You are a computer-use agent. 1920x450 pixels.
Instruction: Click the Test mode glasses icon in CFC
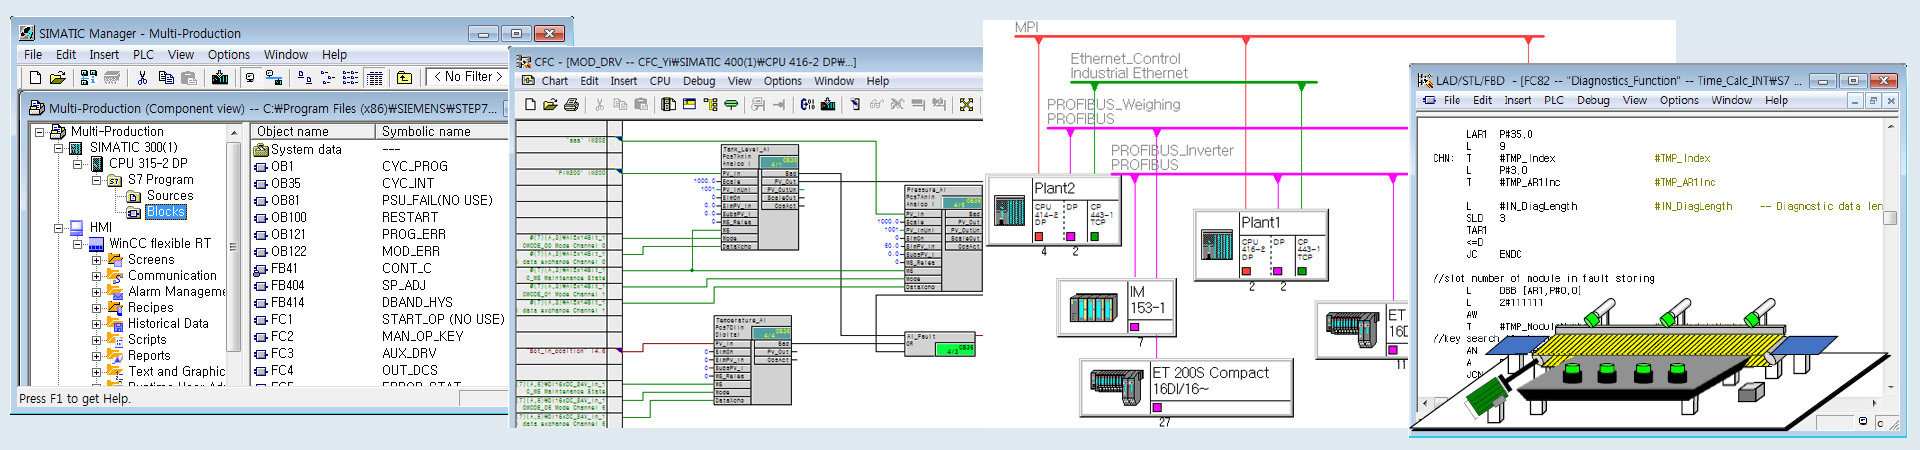click(876, 104)
